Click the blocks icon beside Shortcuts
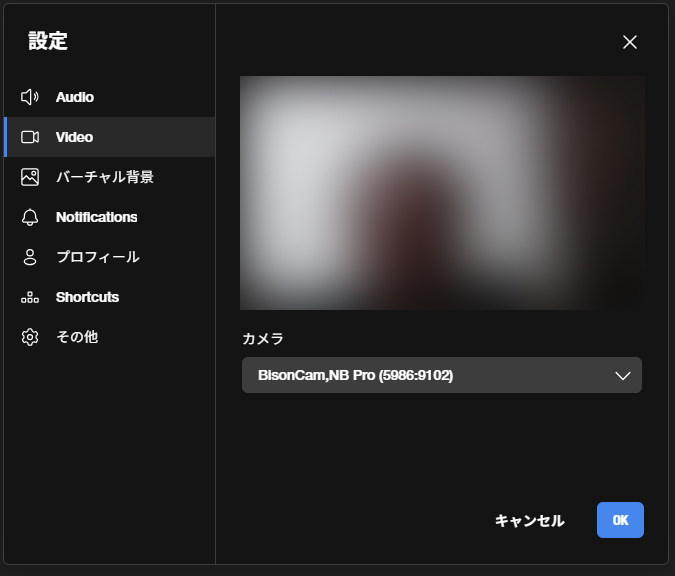675x576 pixels. point(30,297)
